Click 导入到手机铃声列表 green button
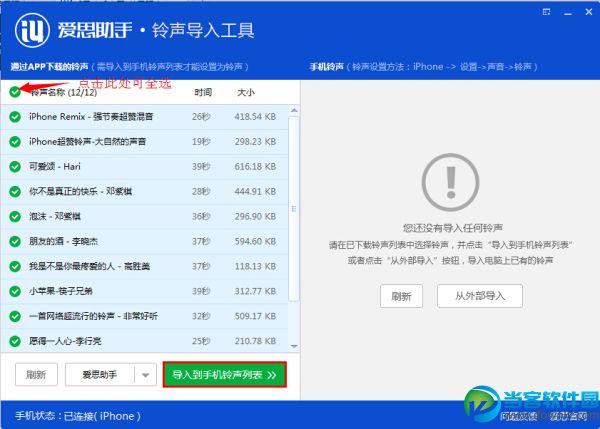The width and height of the screenshot is (600, 429). point(225,374)
